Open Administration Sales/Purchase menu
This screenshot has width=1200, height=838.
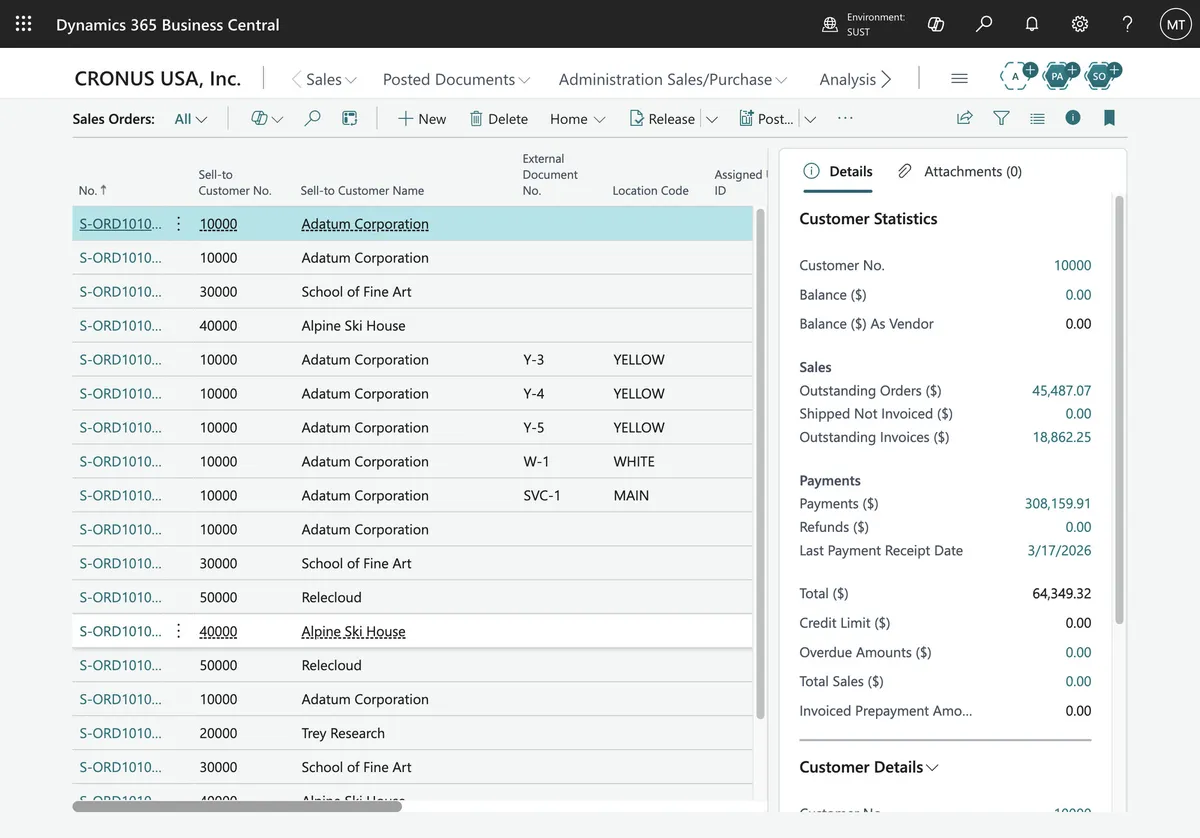coord(674,79)
